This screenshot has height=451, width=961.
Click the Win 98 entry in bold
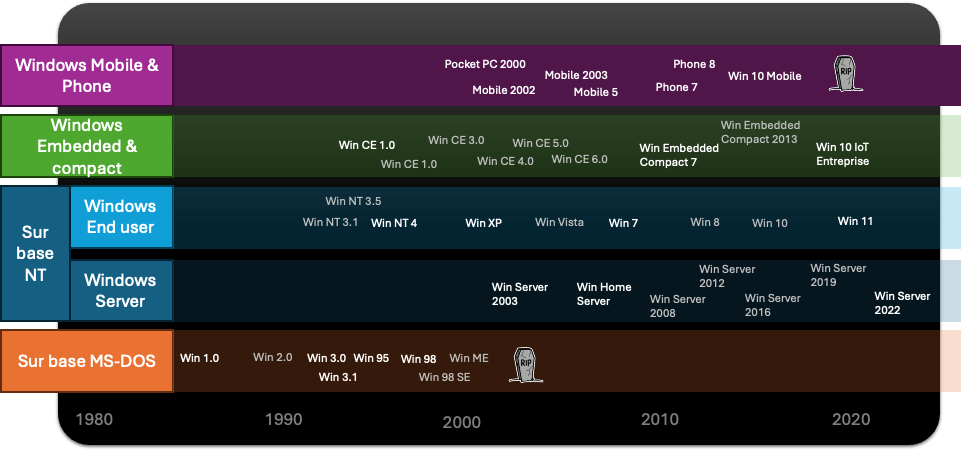coord(419,360)
